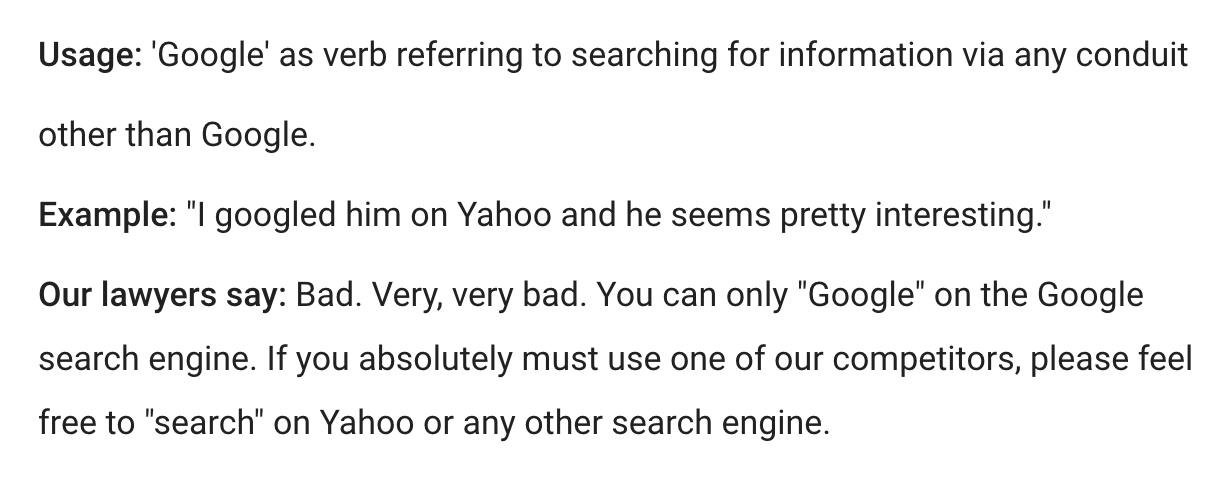This screenshot has height=480, width=1230.
Task: Click the bold "Example:" label
Action: [x=107, y=215]
